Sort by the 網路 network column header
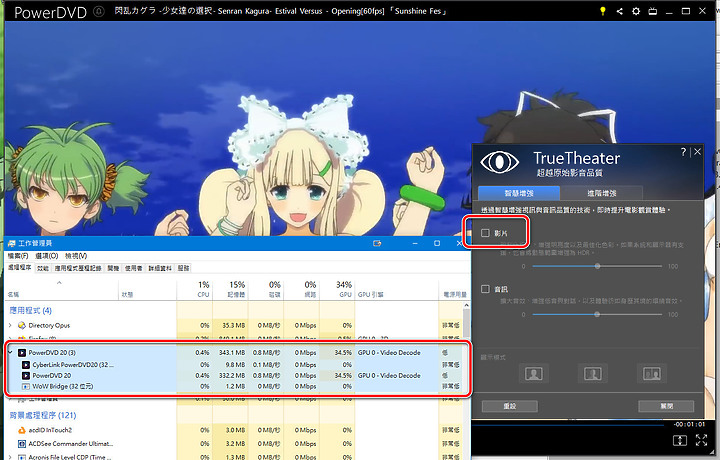Viewport: 720px width, 460px height. [x=302, y=289]
